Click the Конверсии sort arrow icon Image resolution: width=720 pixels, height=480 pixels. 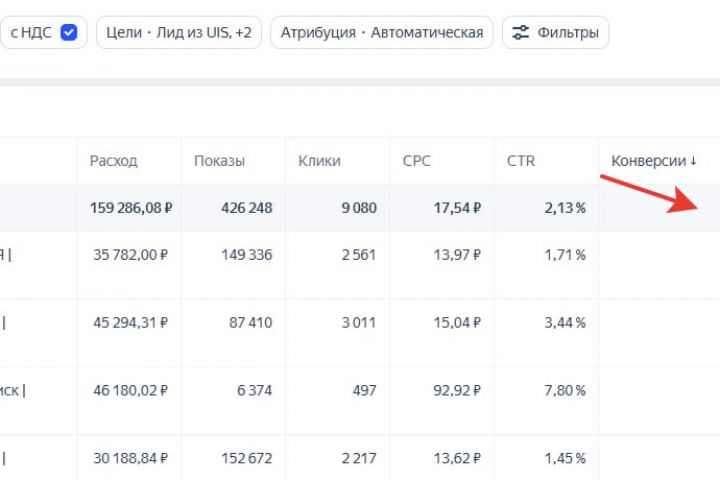click(693, 161)
